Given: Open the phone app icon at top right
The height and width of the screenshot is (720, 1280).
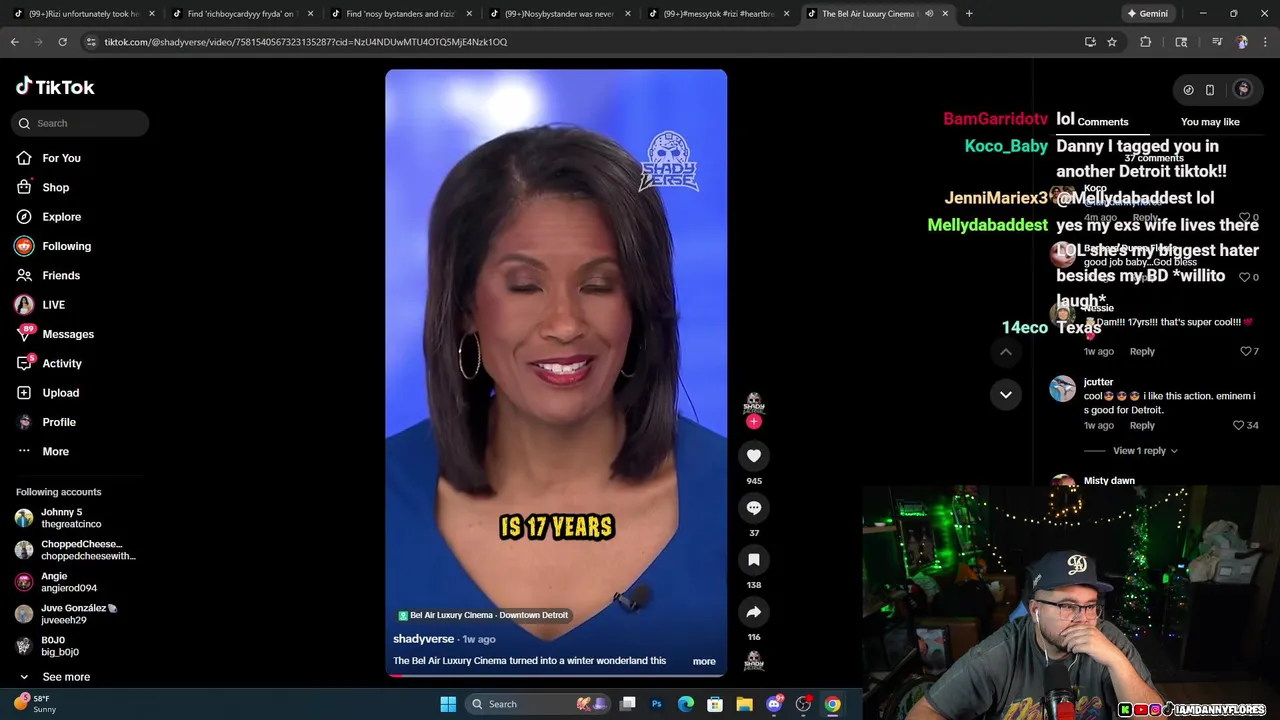Looking at the screenshot, I should [x=1210, y=90].
